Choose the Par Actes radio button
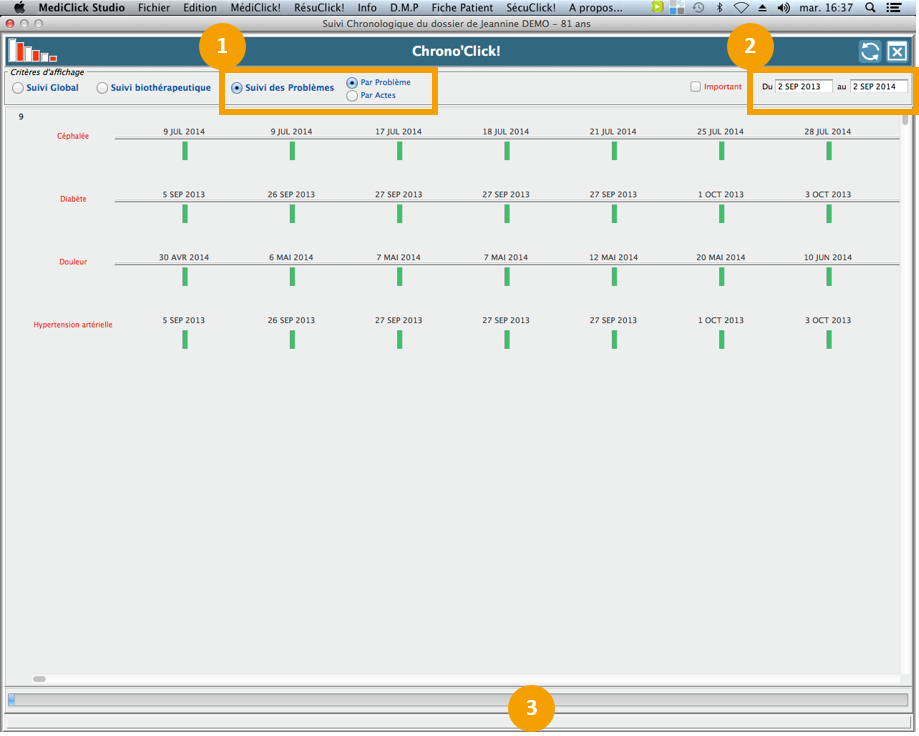The image size is (919, 736). coord(352,96)
